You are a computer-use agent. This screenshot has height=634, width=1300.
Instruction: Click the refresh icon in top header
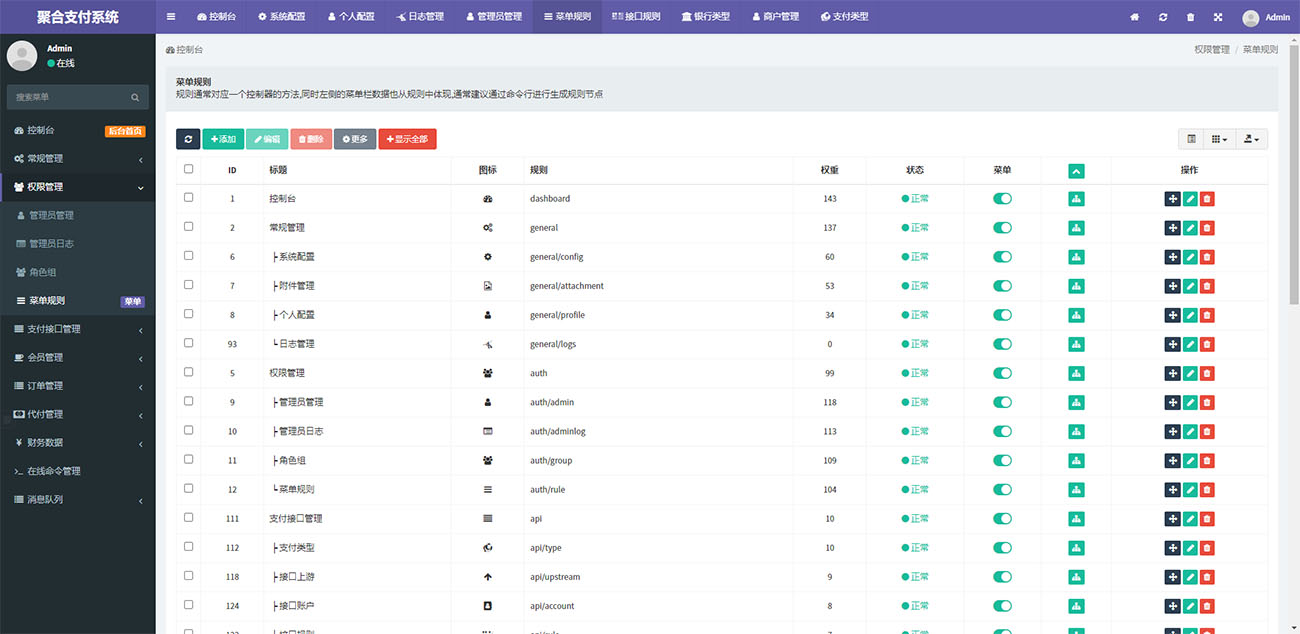pyautogui.click(x=1162, y=17)
